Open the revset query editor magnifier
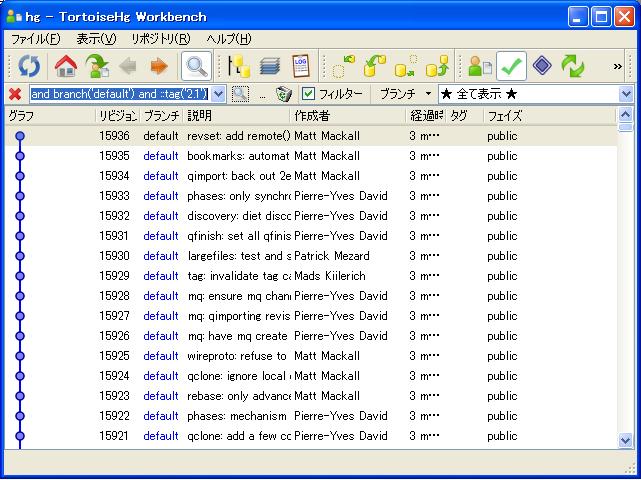641x480 pixels. tap(240, 94)
